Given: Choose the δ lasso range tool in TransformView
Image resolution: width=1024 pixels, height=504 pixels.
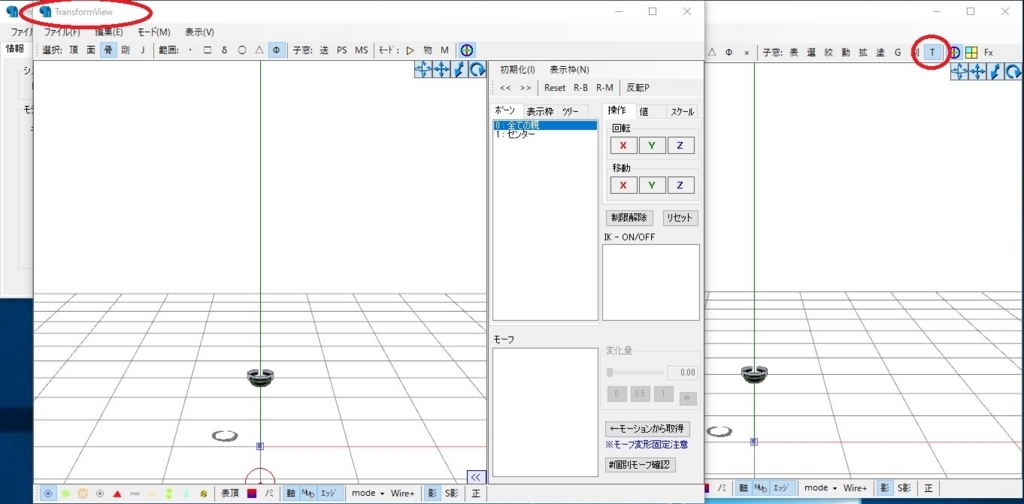Looking at the screenshot, I should click(x=225, y=50).
